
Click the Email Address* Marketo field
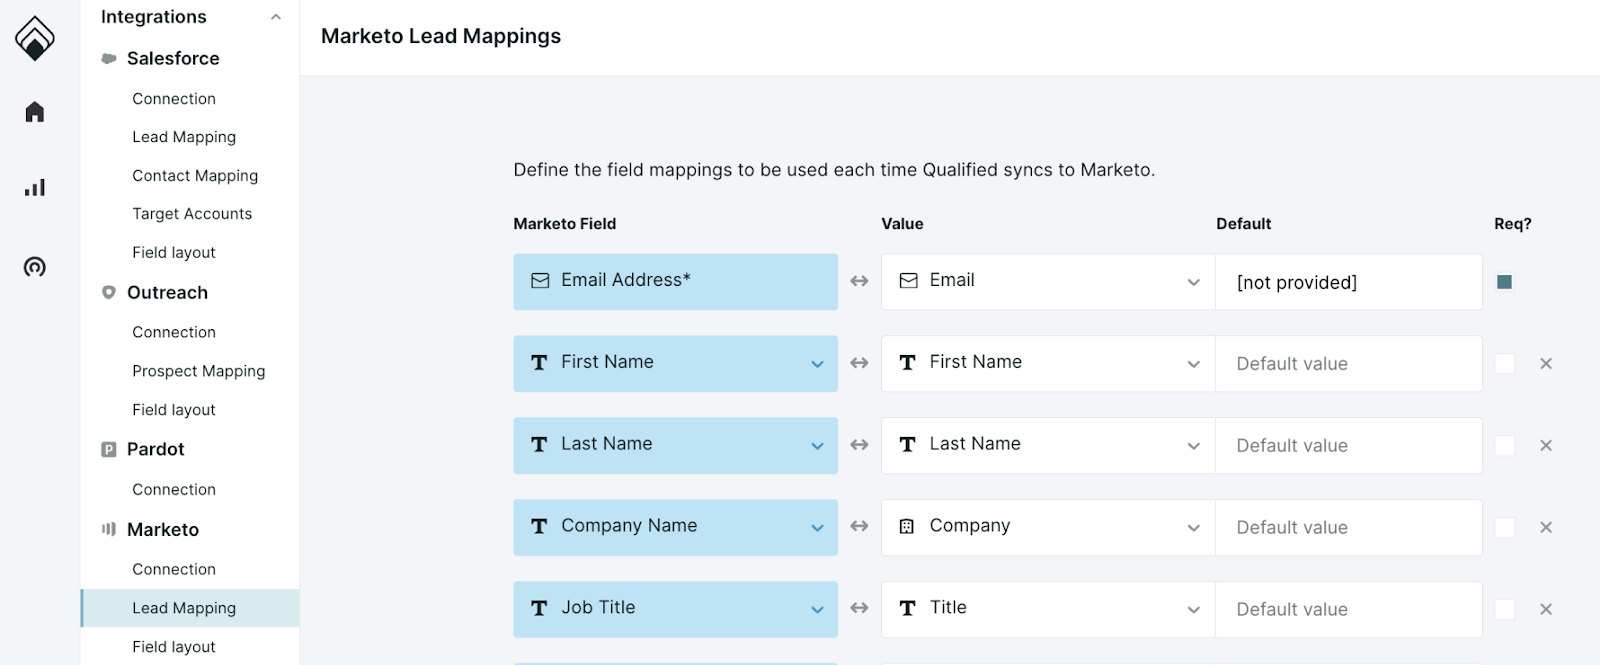(x=676, y=282)
